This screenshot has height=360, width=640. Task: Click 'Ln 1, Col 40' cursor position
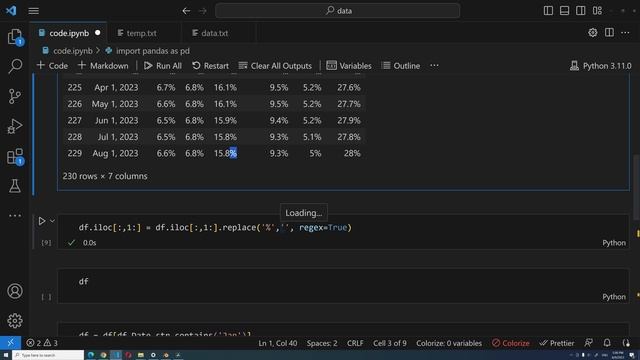pos(278,343)
